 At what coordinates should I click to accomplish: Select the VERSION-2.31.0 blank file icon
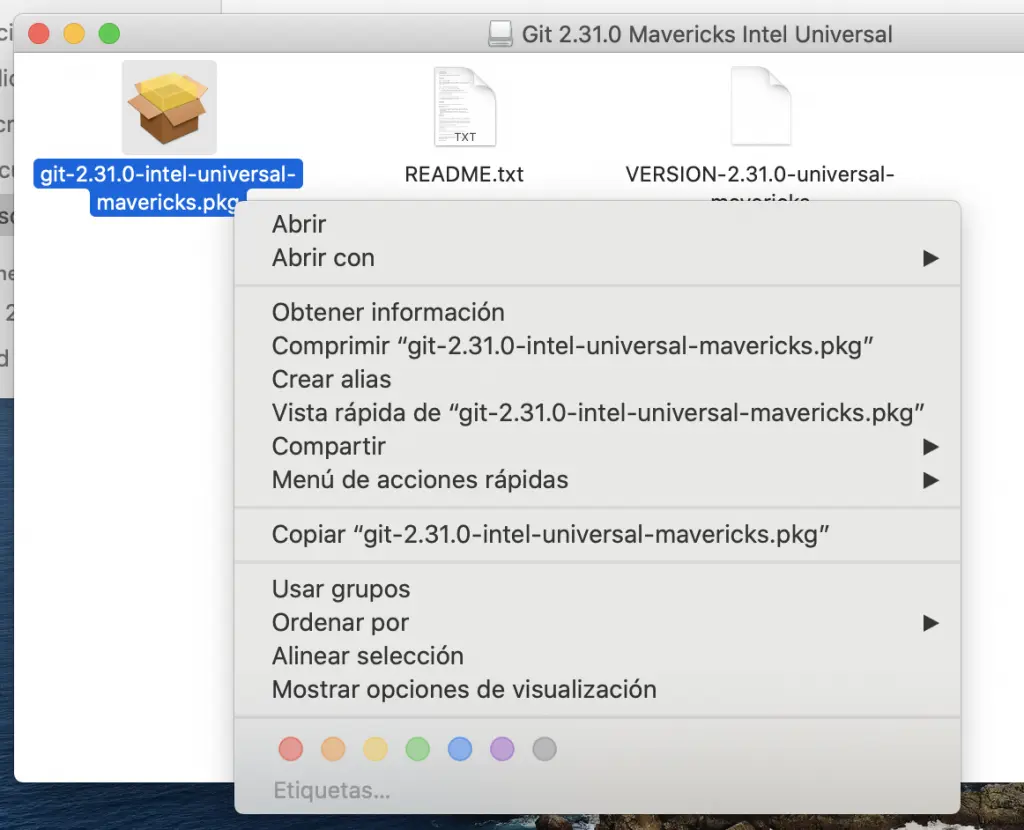[761, 106]
